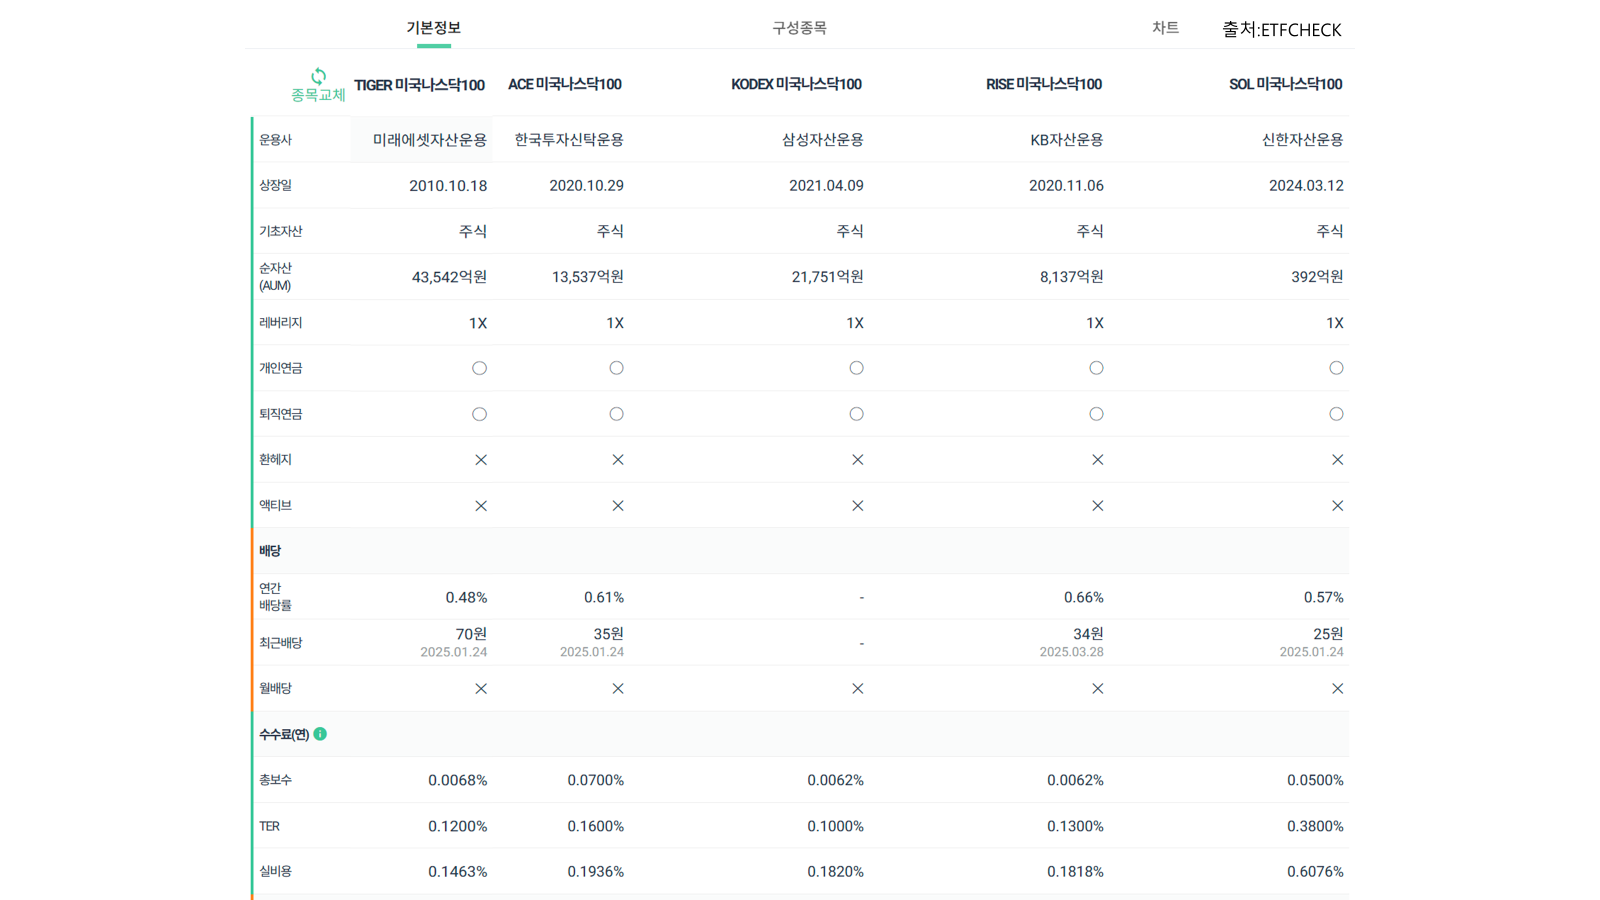Click AUM value 21,751억원
The image size is (1600, 900).
[828, 277]
